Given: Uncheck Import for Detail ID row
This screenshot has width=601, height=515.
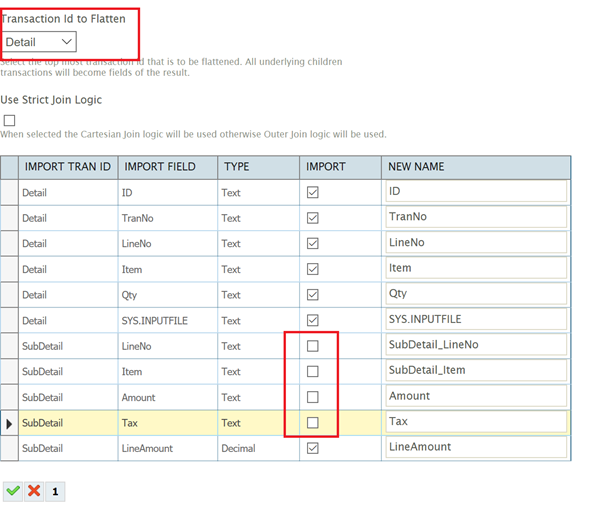Looking at the screenshot, I should click(x=312, y=191).
